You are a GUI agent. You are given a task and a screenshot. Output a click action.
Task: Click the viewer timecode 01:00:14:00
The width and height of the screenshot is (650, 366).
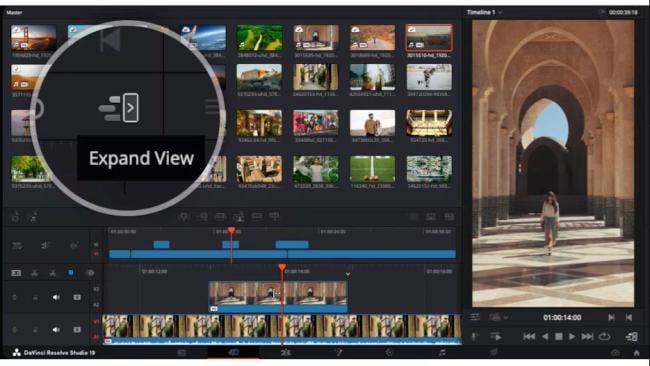562,318
